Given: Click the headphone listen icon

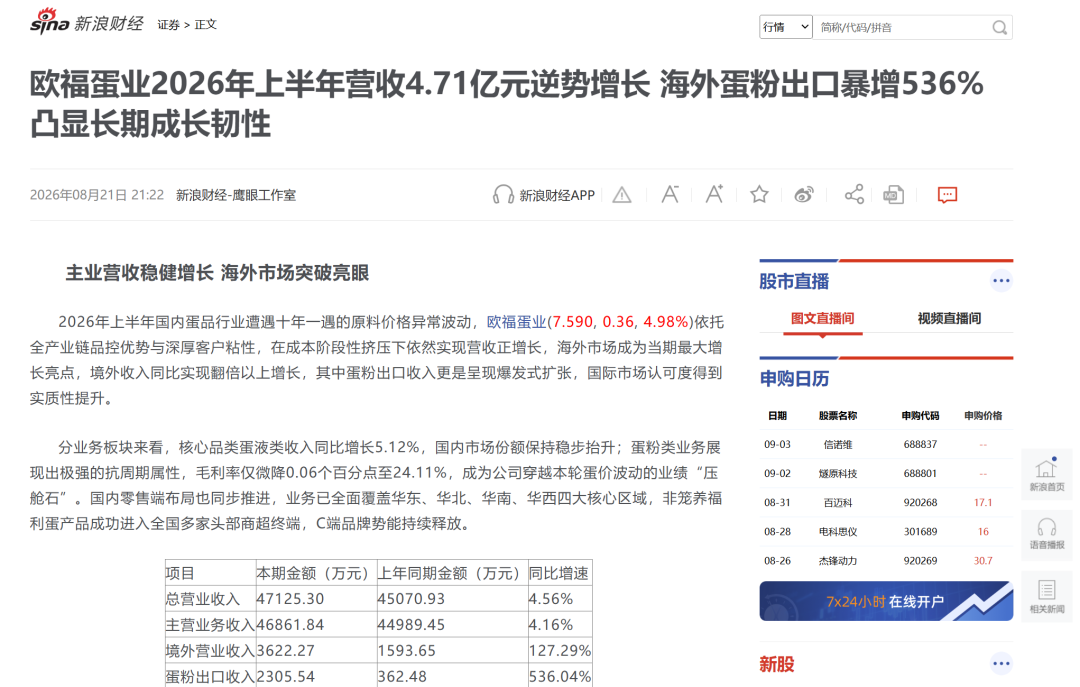Looking at the screenshot, I should [x=503, y=195].
